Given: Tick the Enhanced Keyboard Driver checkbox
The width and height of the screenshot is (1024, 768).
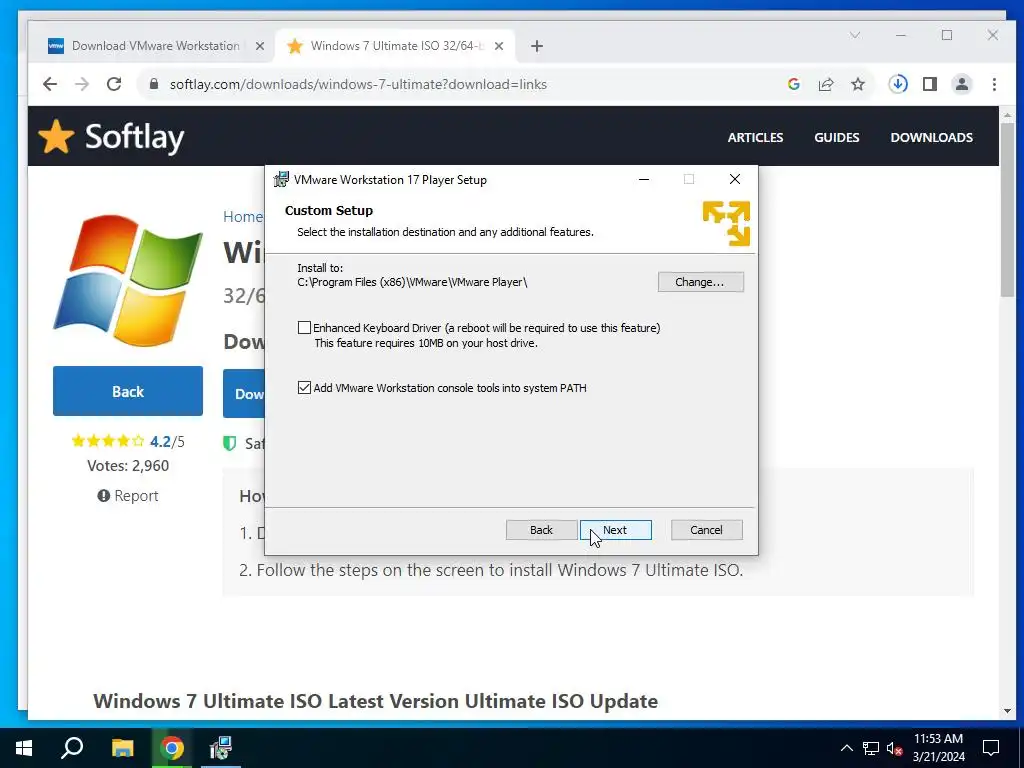Looking at the screenshot, I should point(304,328).
